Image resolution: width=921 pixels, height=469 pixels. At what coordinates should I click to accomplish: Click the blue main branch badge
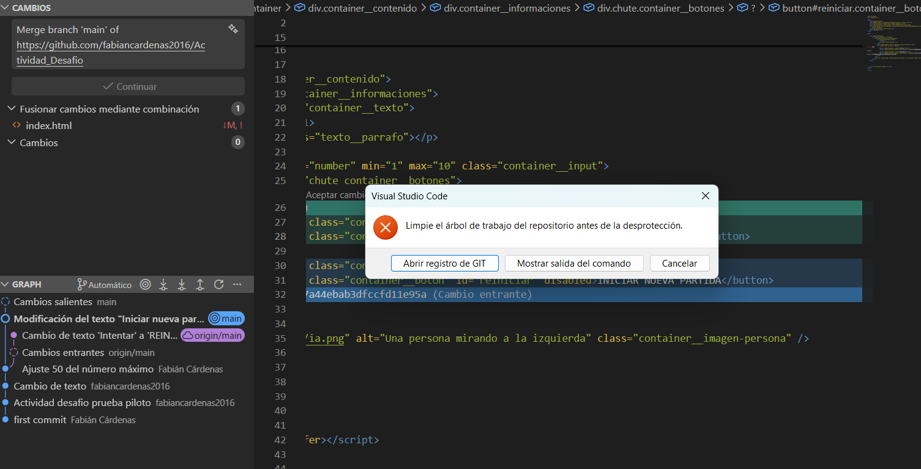(226, 319)
